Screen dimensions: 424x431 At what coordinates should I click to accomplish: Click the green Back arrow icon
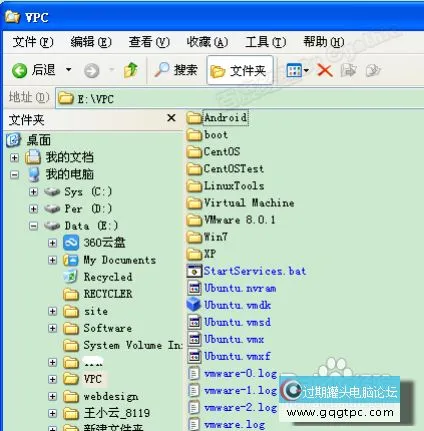[x=19, y=71]
